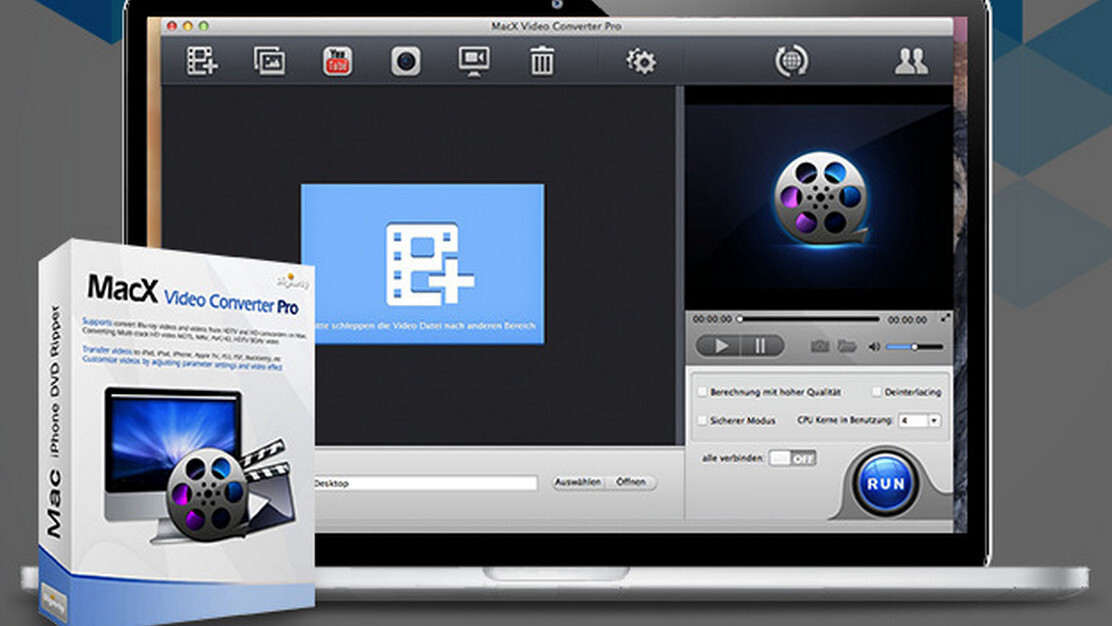Click the Auswählen button

[x=578, y=482]
